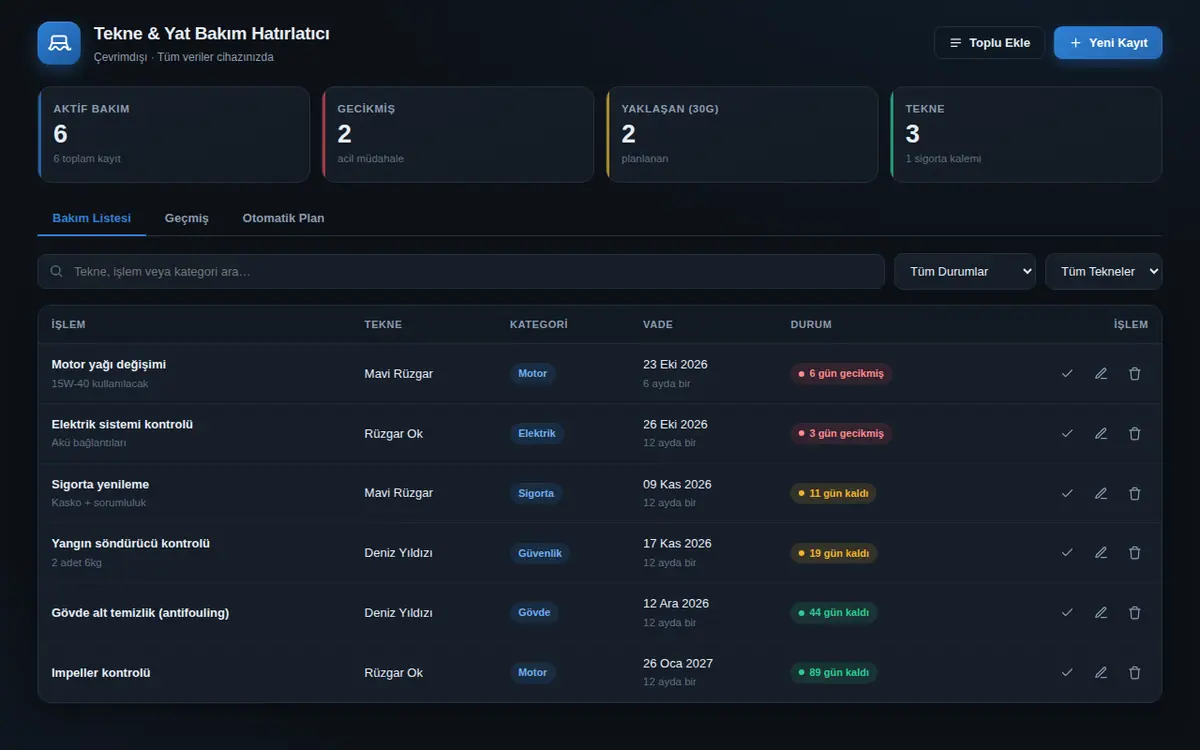
Task: Click the Tekne summary card
Action: [x=1026, y=135]
